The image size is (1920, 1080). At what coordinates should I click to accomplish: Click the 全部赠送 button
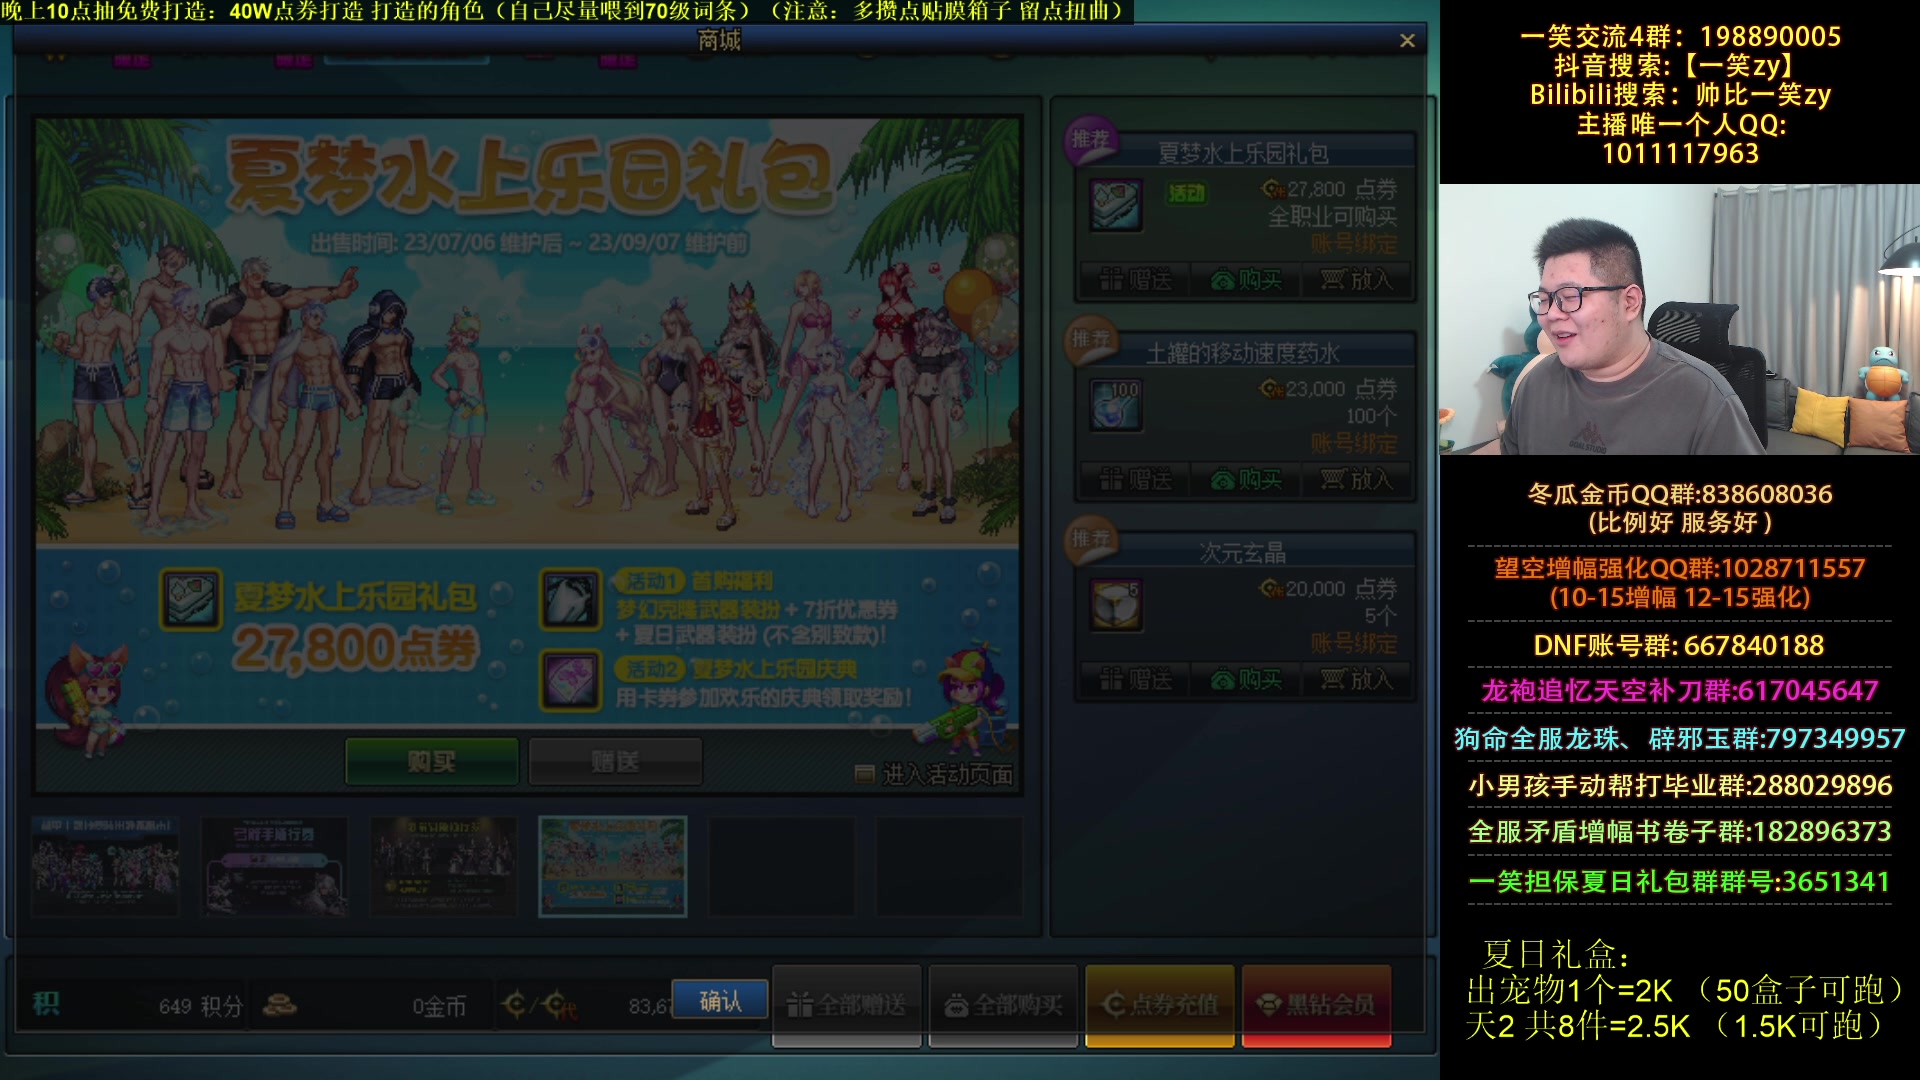coord(847,1005)
